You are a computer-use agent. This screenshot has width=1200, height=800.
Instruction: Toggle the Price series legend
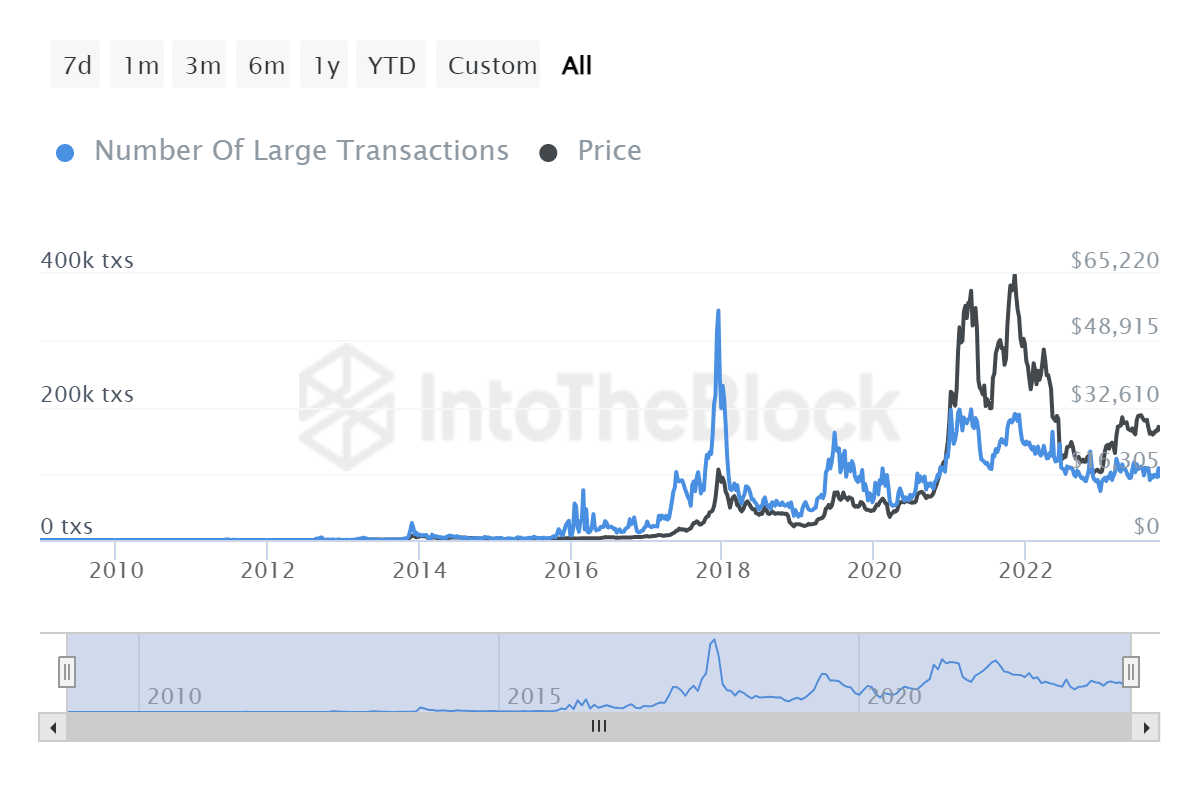(609, 151)
